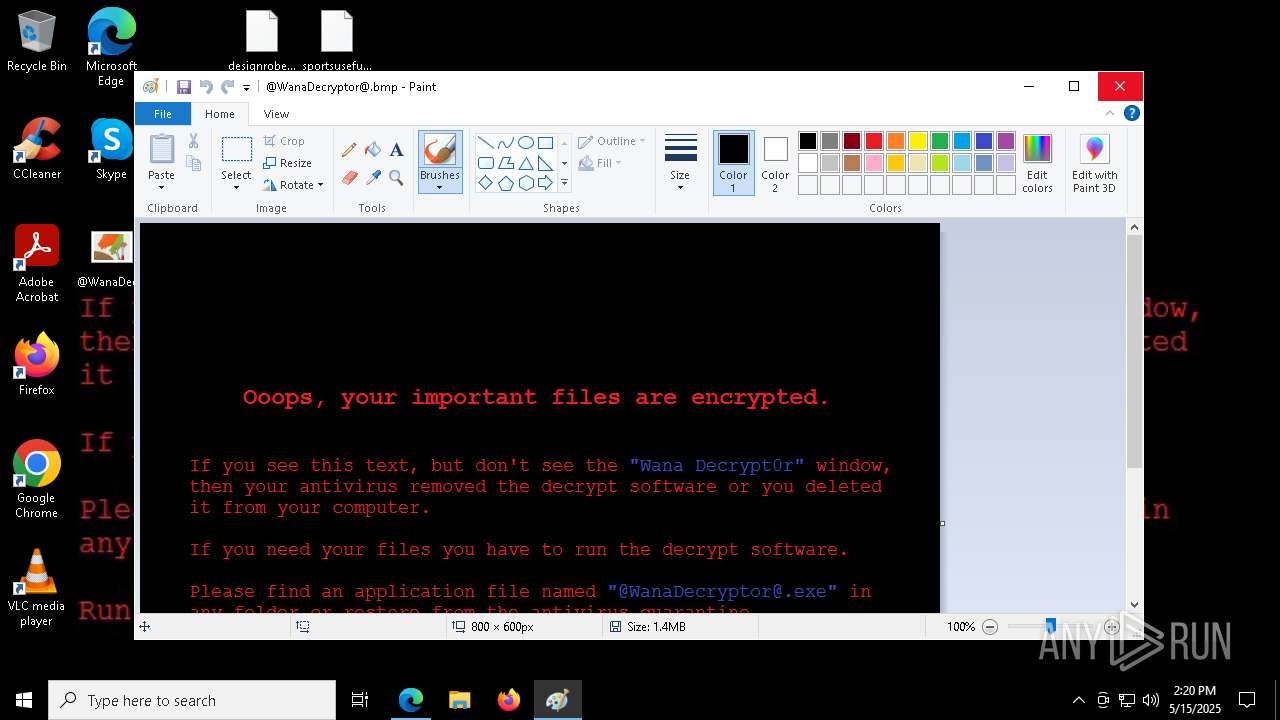Click the zoom slider handle
The height and width of the screenshot is (720, 1280).
[x=1050, y=627]
